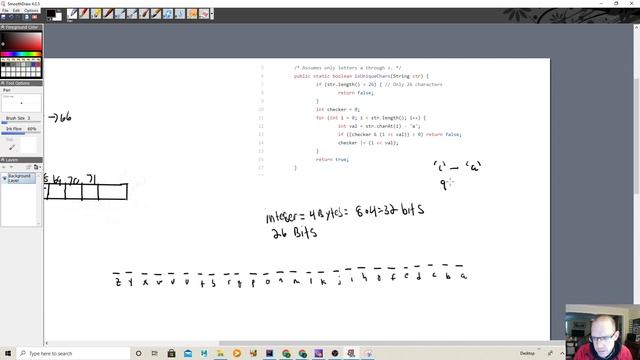The width and height of the screenshot is (640, 360).
Task: Open the Mail app on taskbar
Action: [x=188, y=353]
